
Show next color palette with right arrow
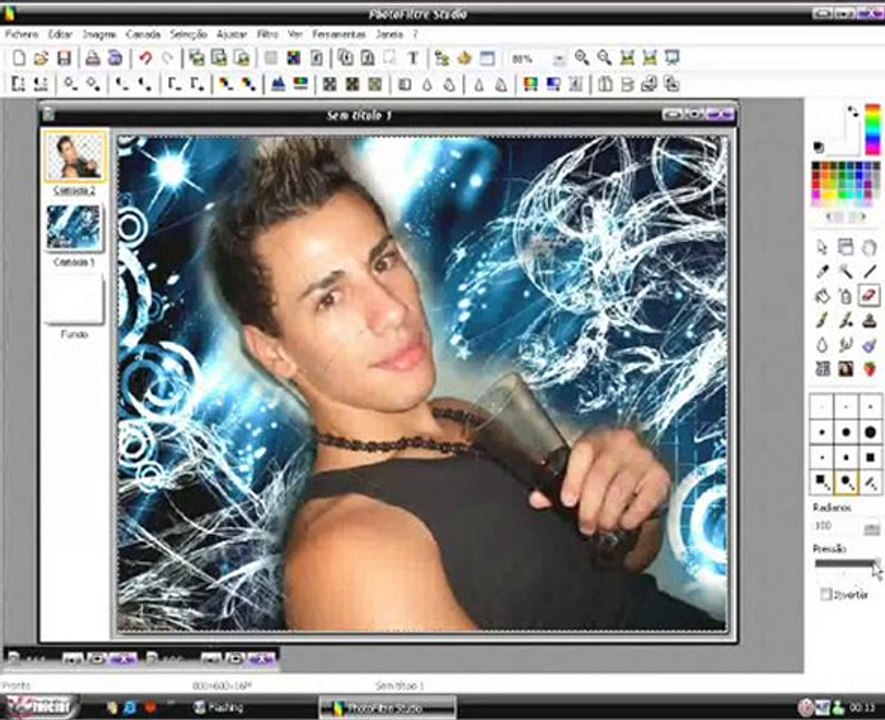coord(858,217)
